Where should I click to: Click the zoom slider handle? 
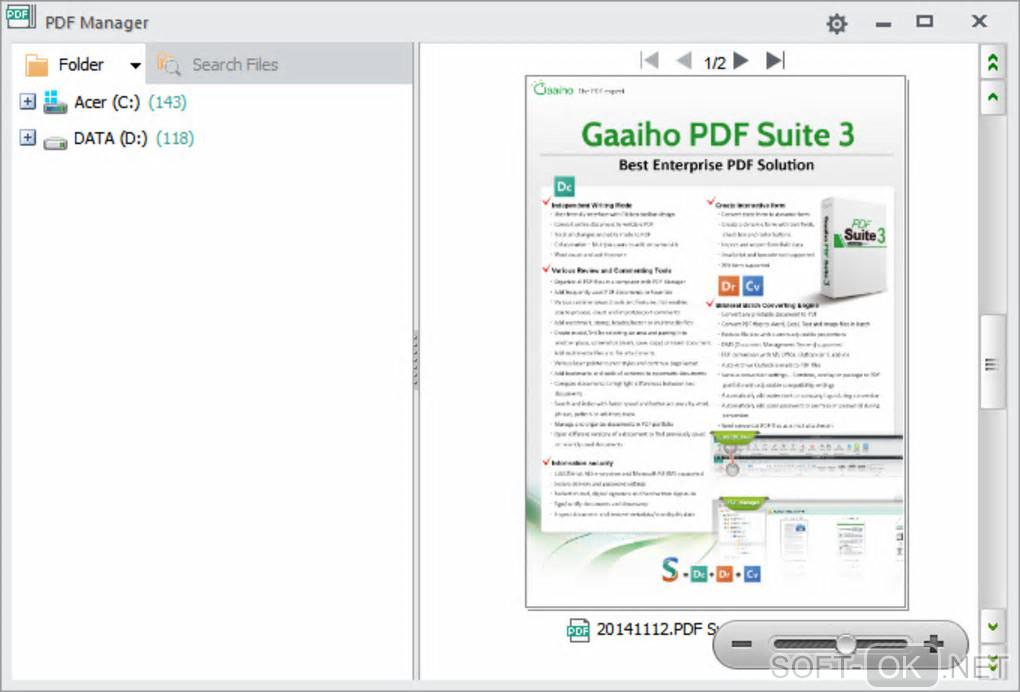click(846, 643)
